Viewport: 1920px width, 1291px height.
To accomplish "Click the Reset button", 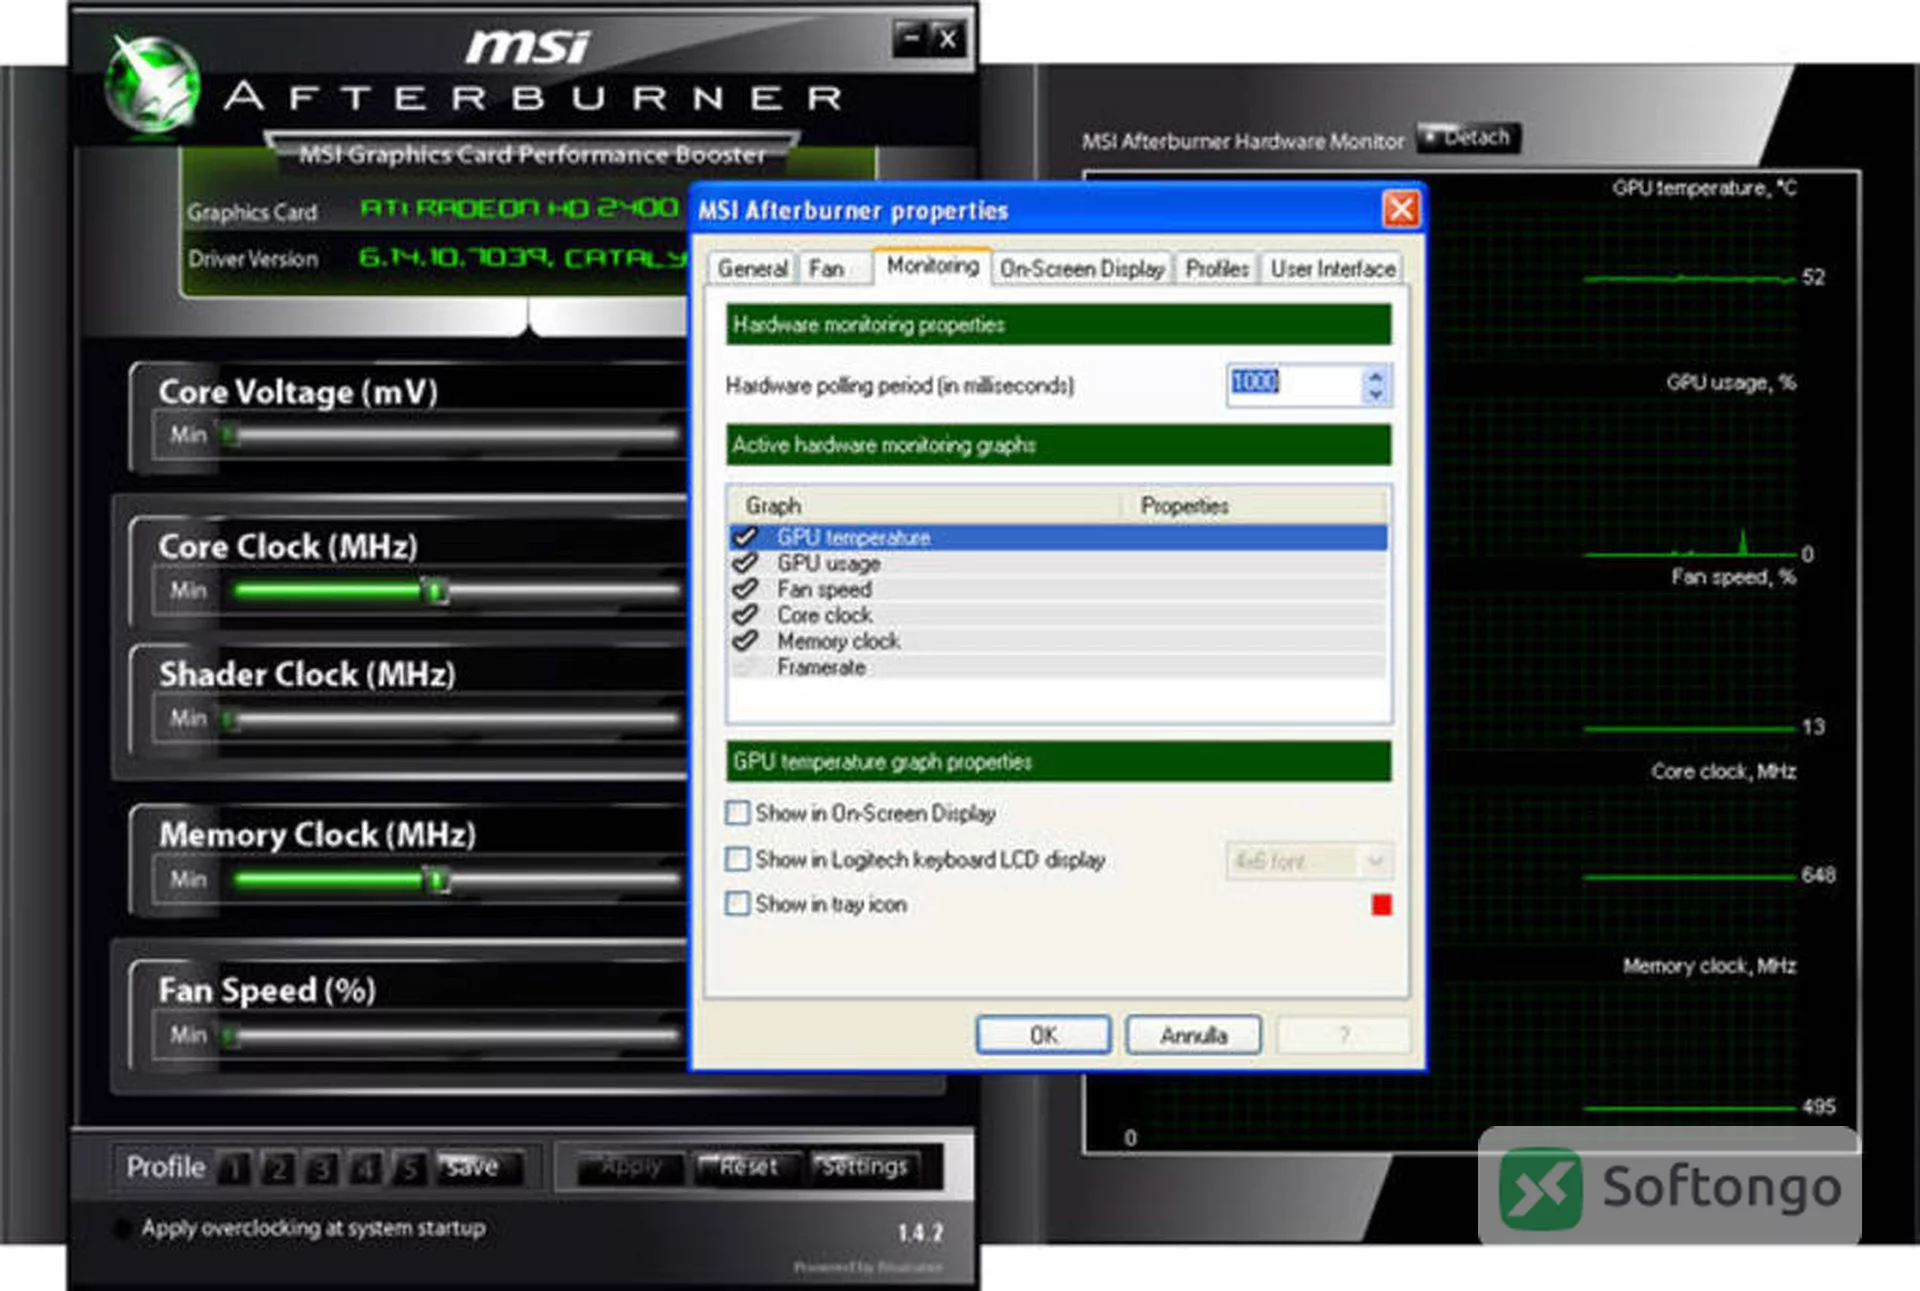I will (x=747, y=1167).
